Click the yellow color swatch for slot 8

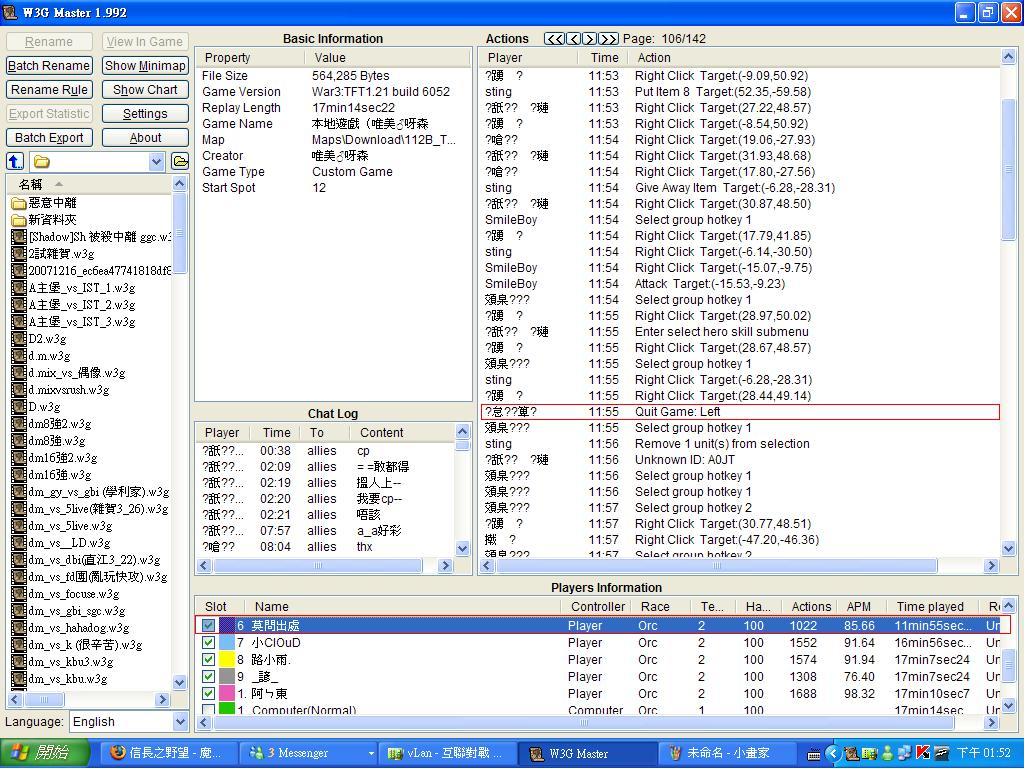(x=226, y=660)
